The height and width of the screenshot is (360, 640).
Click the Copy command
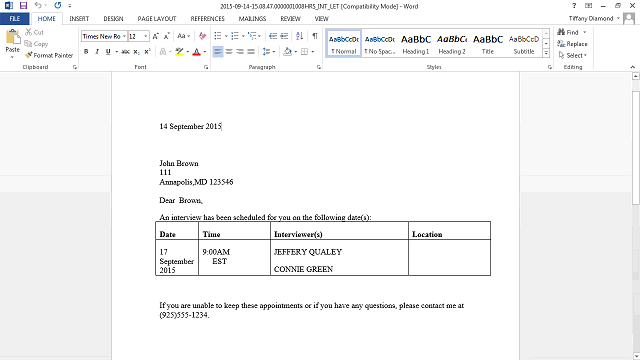36,44
